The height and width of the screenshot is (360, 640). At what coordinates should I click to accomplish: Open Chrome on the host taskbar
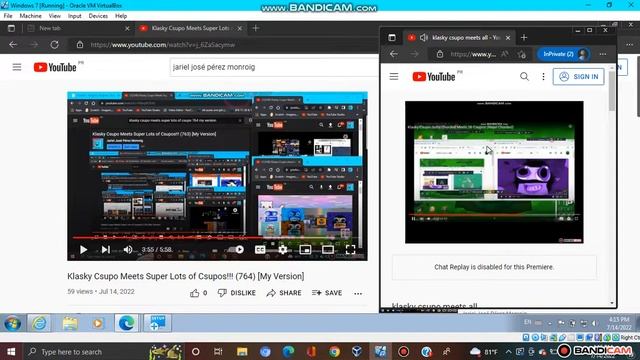pos(334,352)
